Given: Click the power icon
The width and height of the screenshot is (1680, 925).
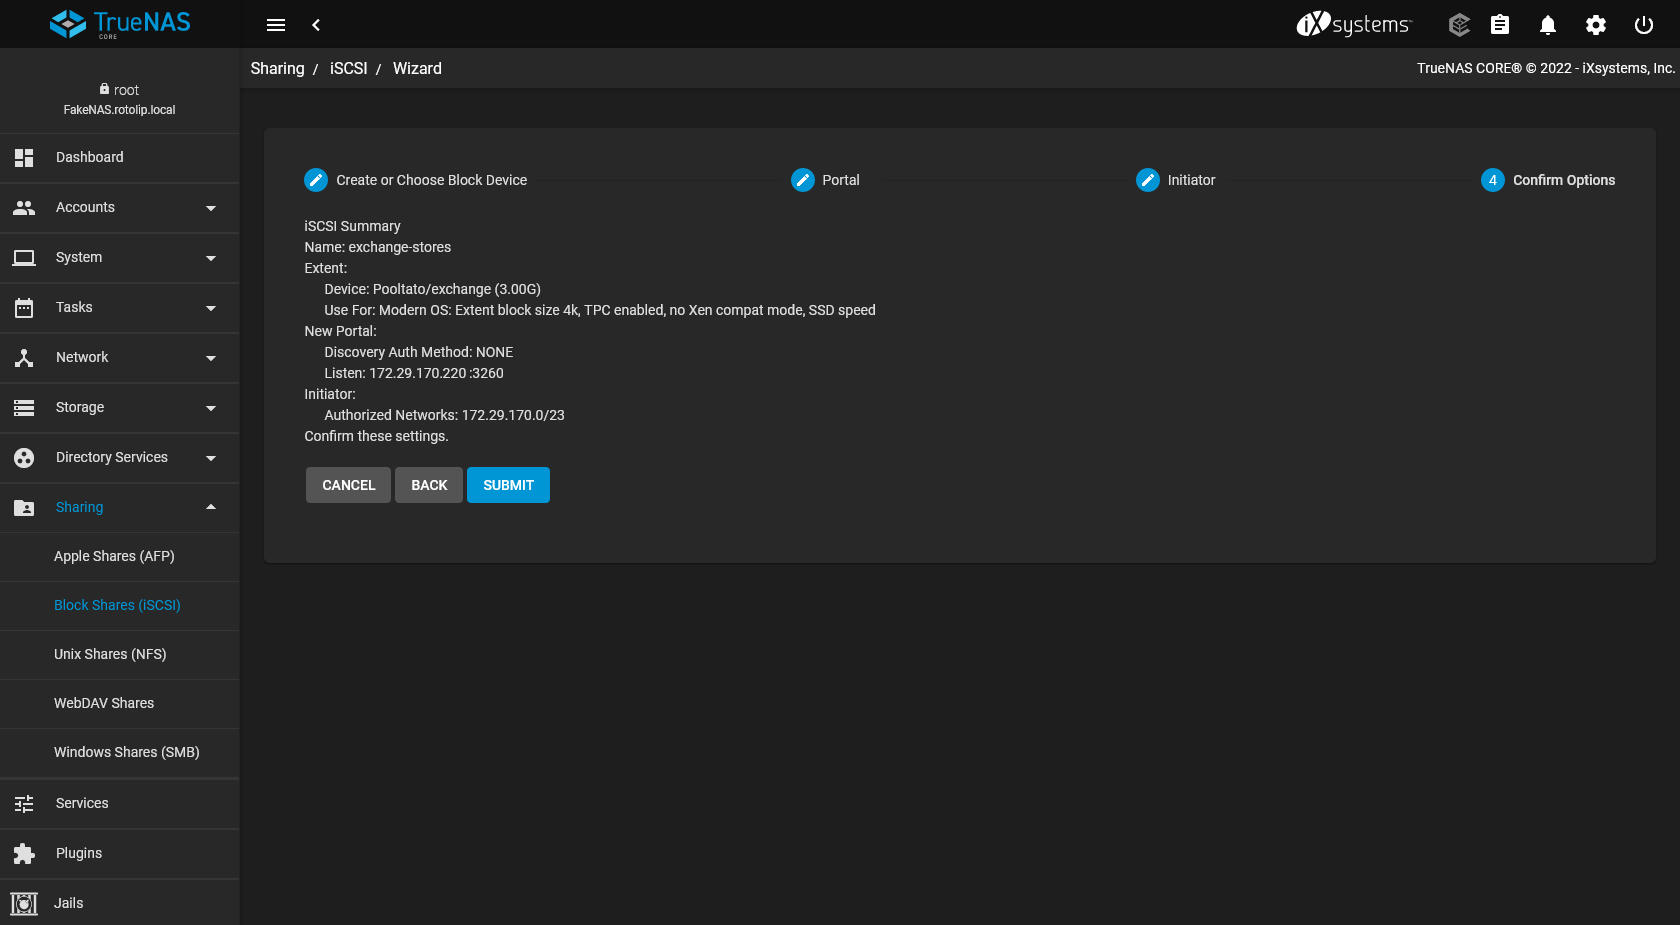Looking at the screenshot, I should click(x=1644, y=25).
